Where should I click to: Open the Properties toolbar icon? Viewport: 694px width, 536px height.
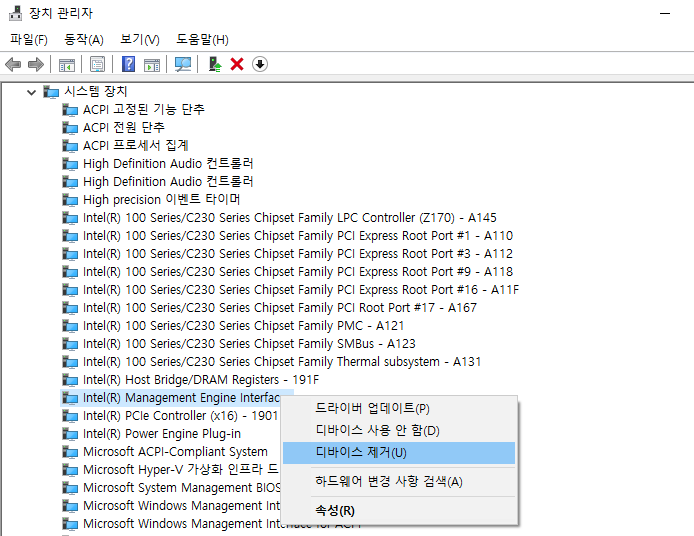point(97,64)
